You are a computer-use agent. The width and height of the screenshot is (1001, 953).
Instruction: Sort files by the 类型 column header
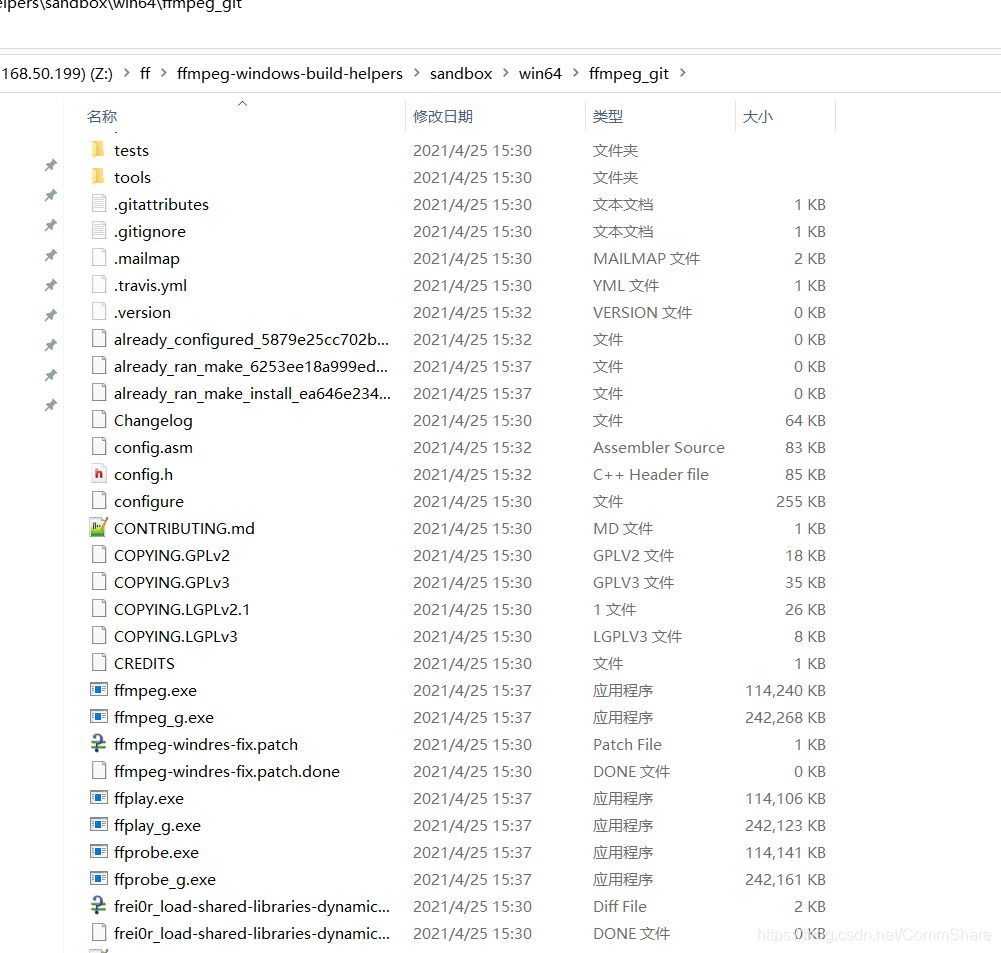coord(607,117)
